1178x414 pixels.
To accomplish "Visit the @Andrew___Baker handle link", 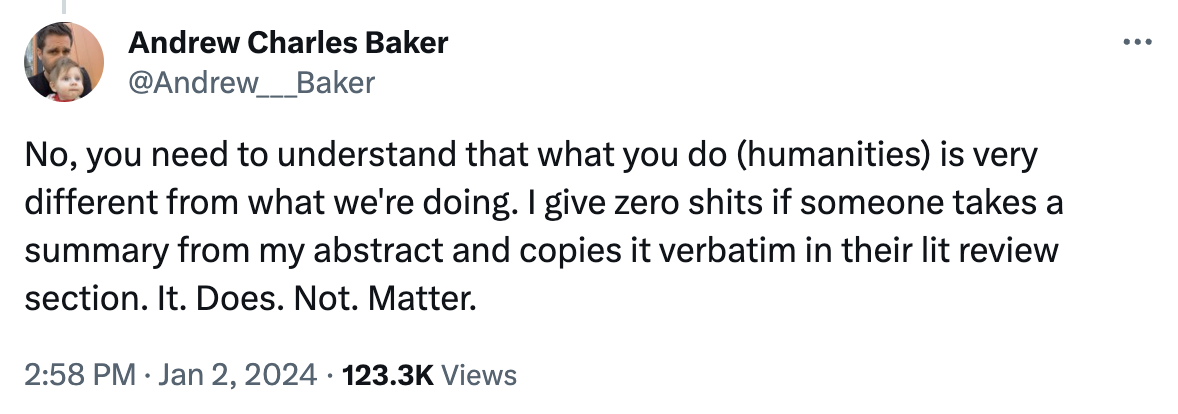I will pos(252,82).
